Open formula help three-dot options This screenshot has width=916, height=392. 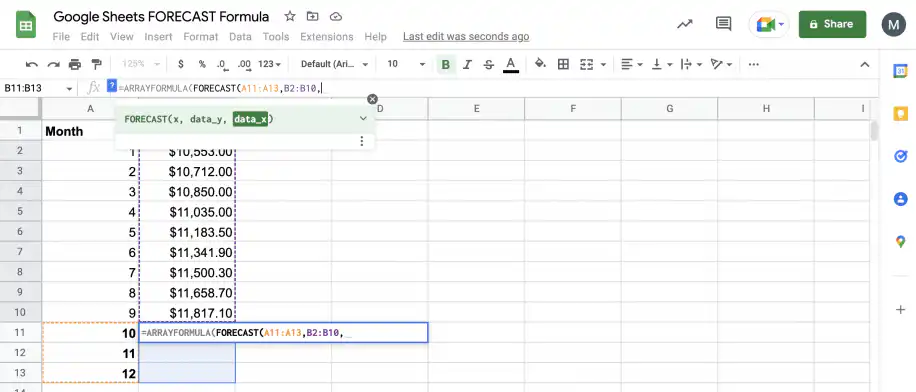click(362, 141)
